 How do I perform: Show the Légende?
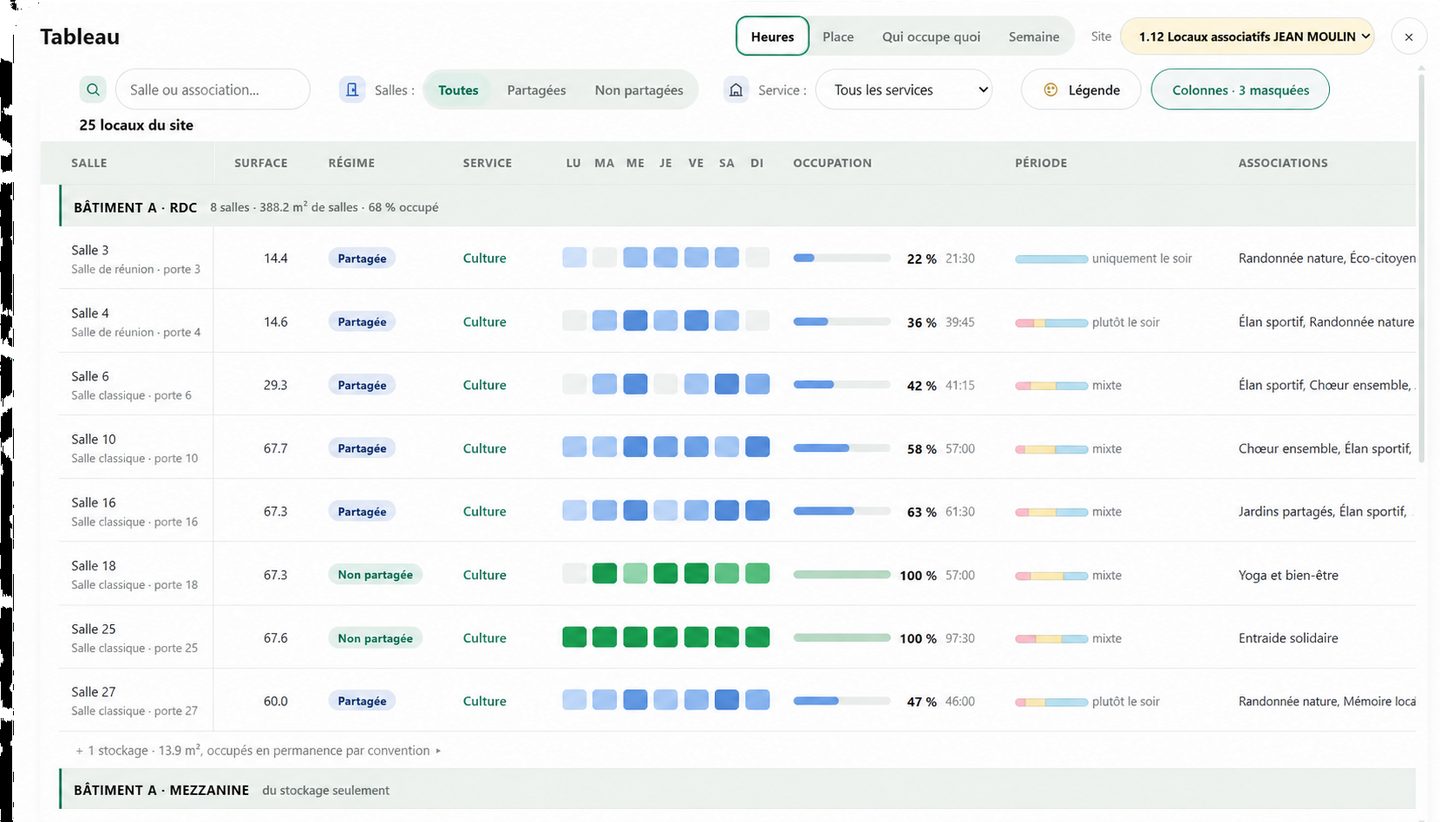1081,90
